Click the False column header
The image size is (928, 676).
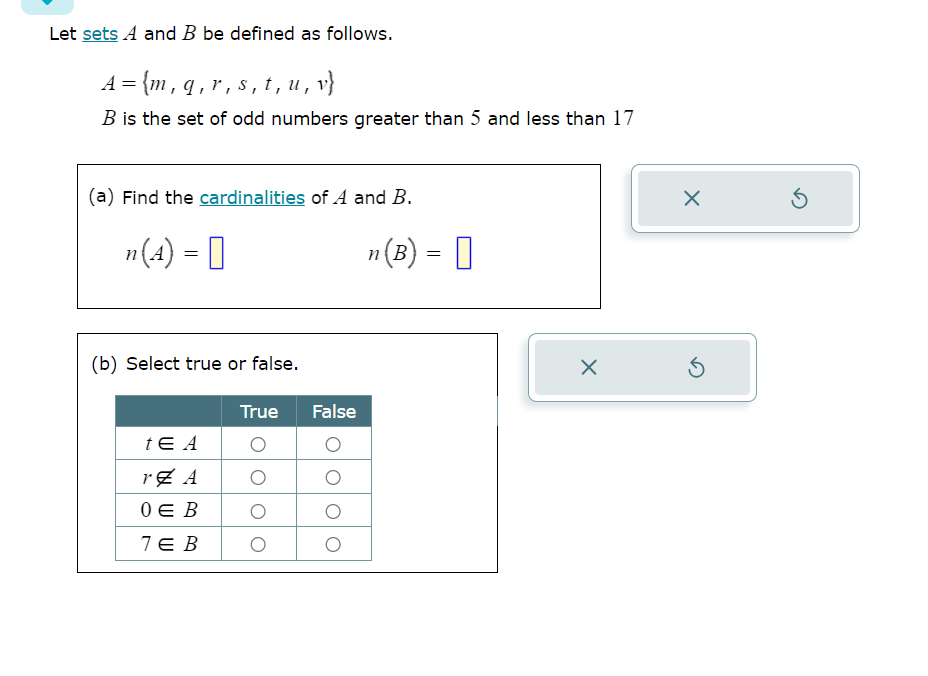pyautogui.click(x=333, y=411)
